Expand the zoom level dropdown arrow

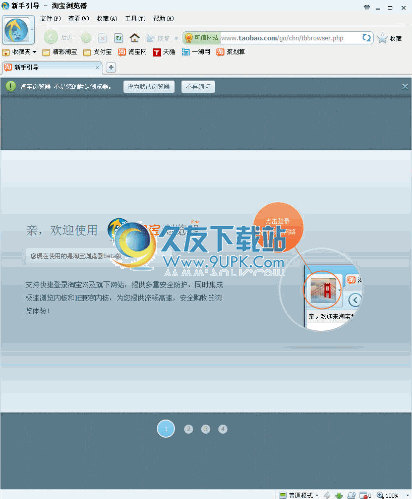(x=408, y=495)
